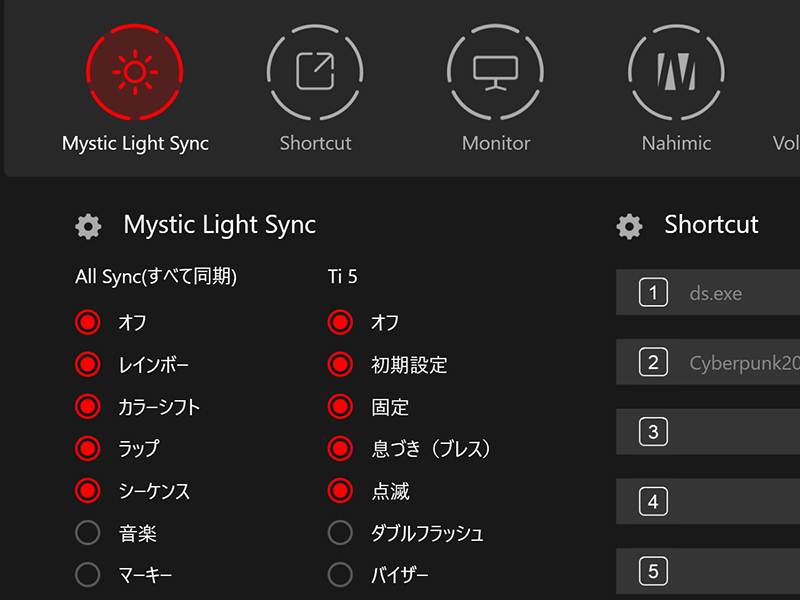Select ダブルフラッシュ option under Ti 5
The image size is (800, 600).
click(340, 532)
